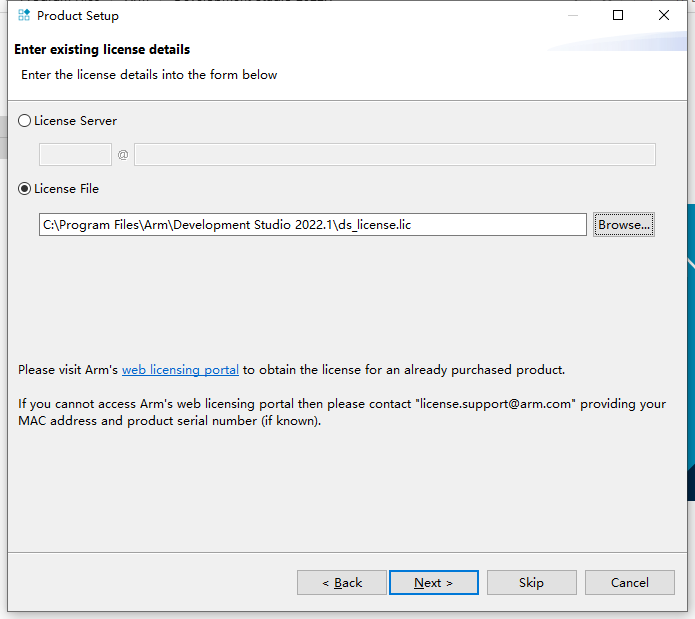Click the license server port field
This screenshot has height=619, width=695.
75,154
